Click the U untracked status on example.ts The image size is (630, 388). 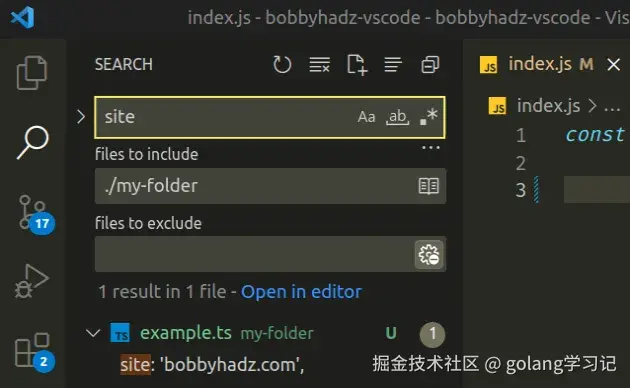[x=391, y=333]
